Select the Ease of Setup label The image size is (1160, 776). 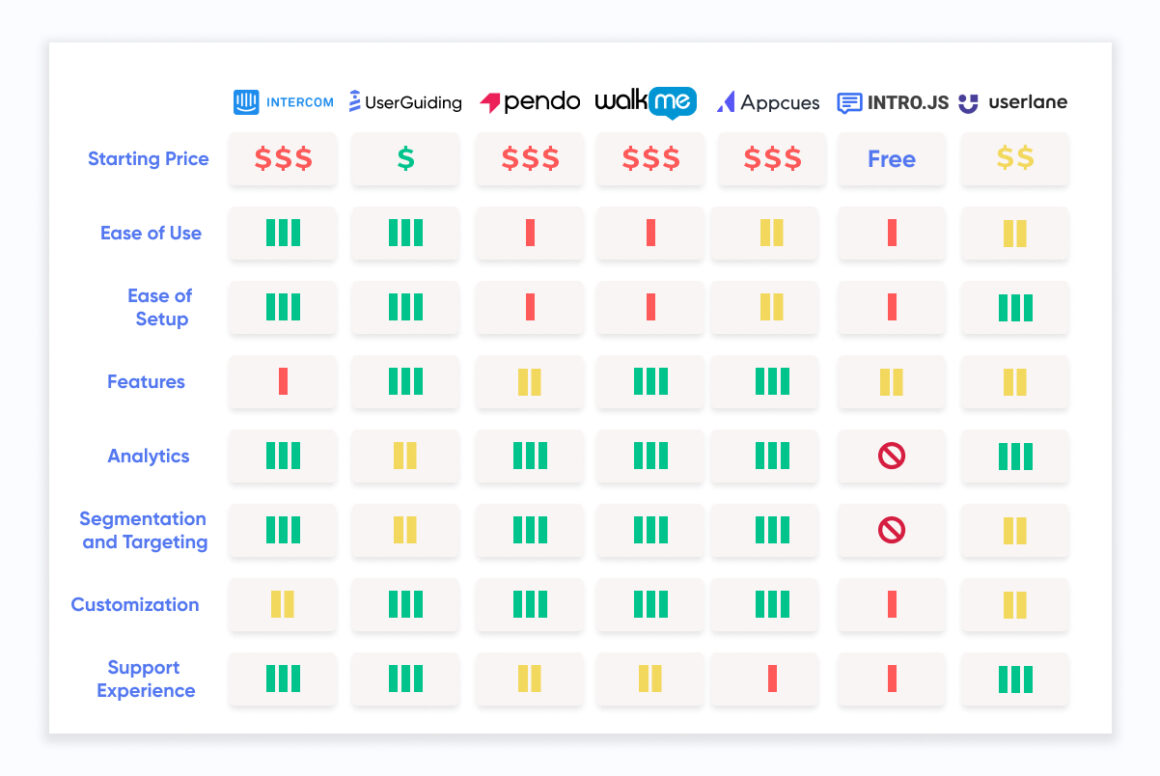click(x=160, y=307)
